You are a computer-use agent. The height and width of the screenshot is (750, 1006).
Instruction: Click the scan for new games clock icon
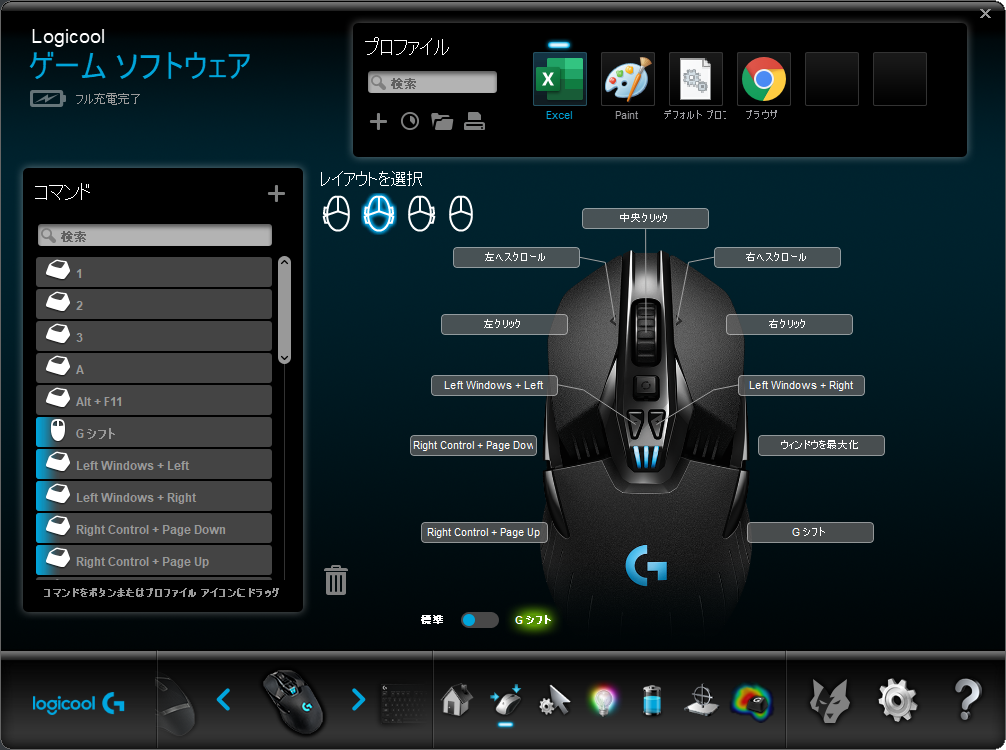tap(410, 121)
